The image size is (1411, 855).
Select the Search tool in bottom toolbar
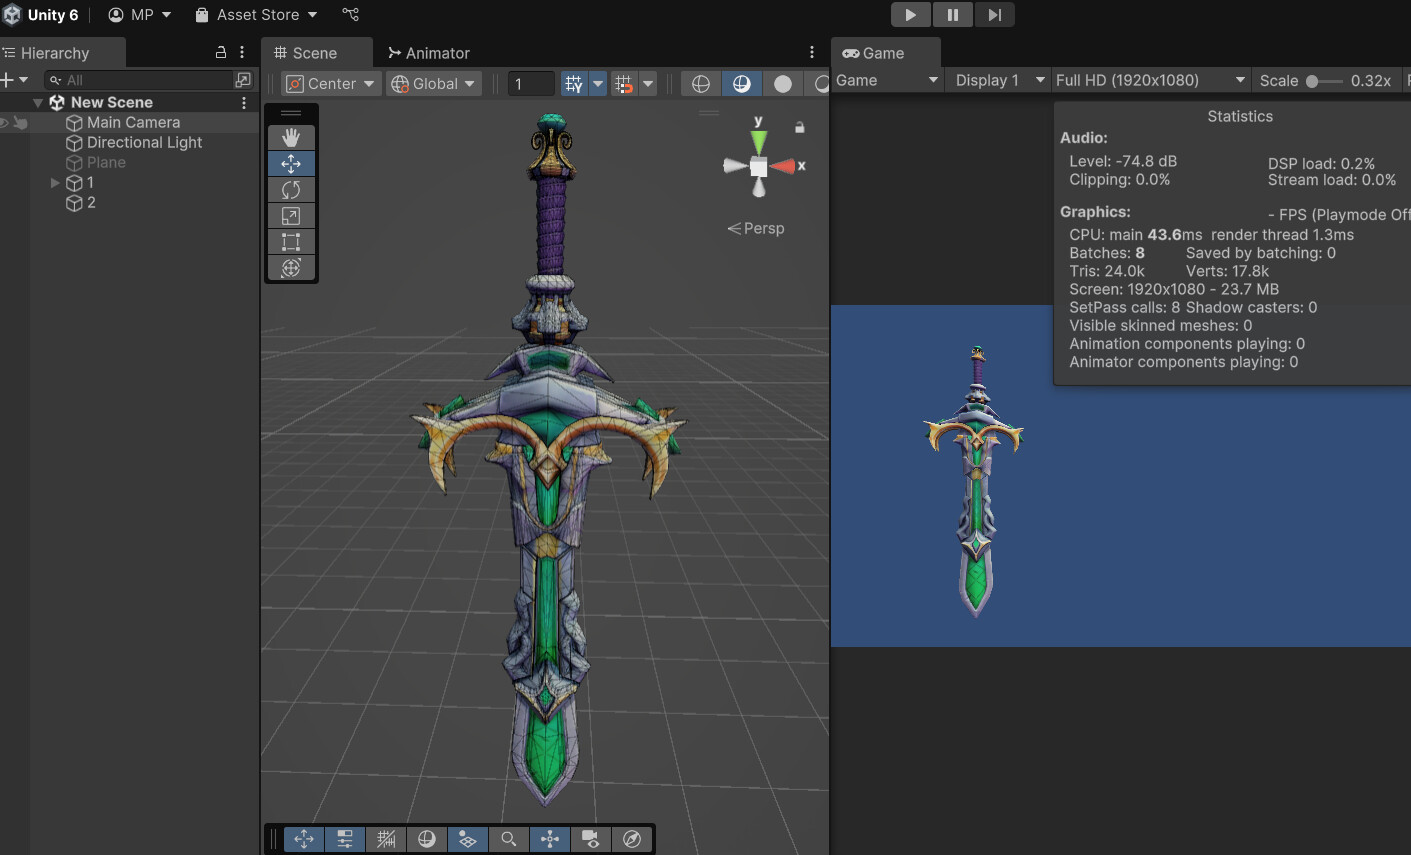[508, 839]
